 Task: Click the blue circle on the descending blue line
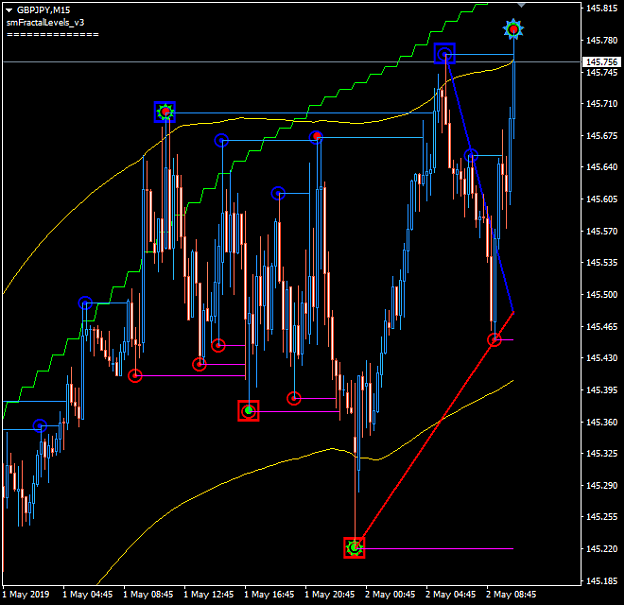(x=471, y=155)
